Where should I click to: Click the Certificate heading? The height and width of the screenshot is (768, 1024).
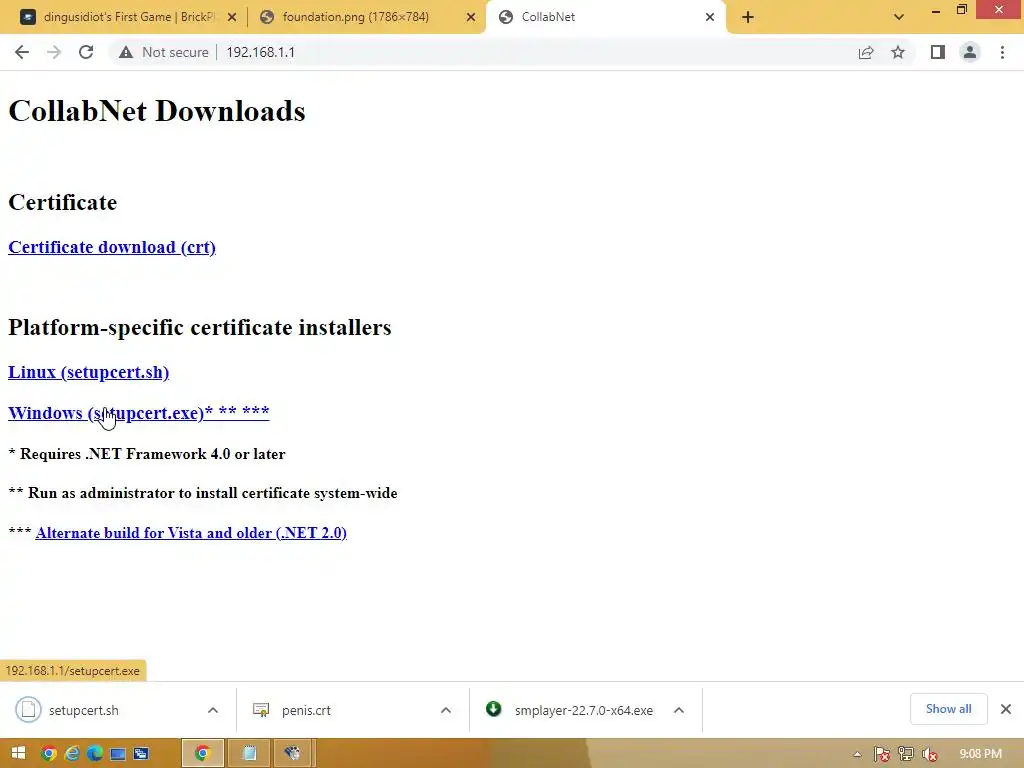click(x=63, y=202)
